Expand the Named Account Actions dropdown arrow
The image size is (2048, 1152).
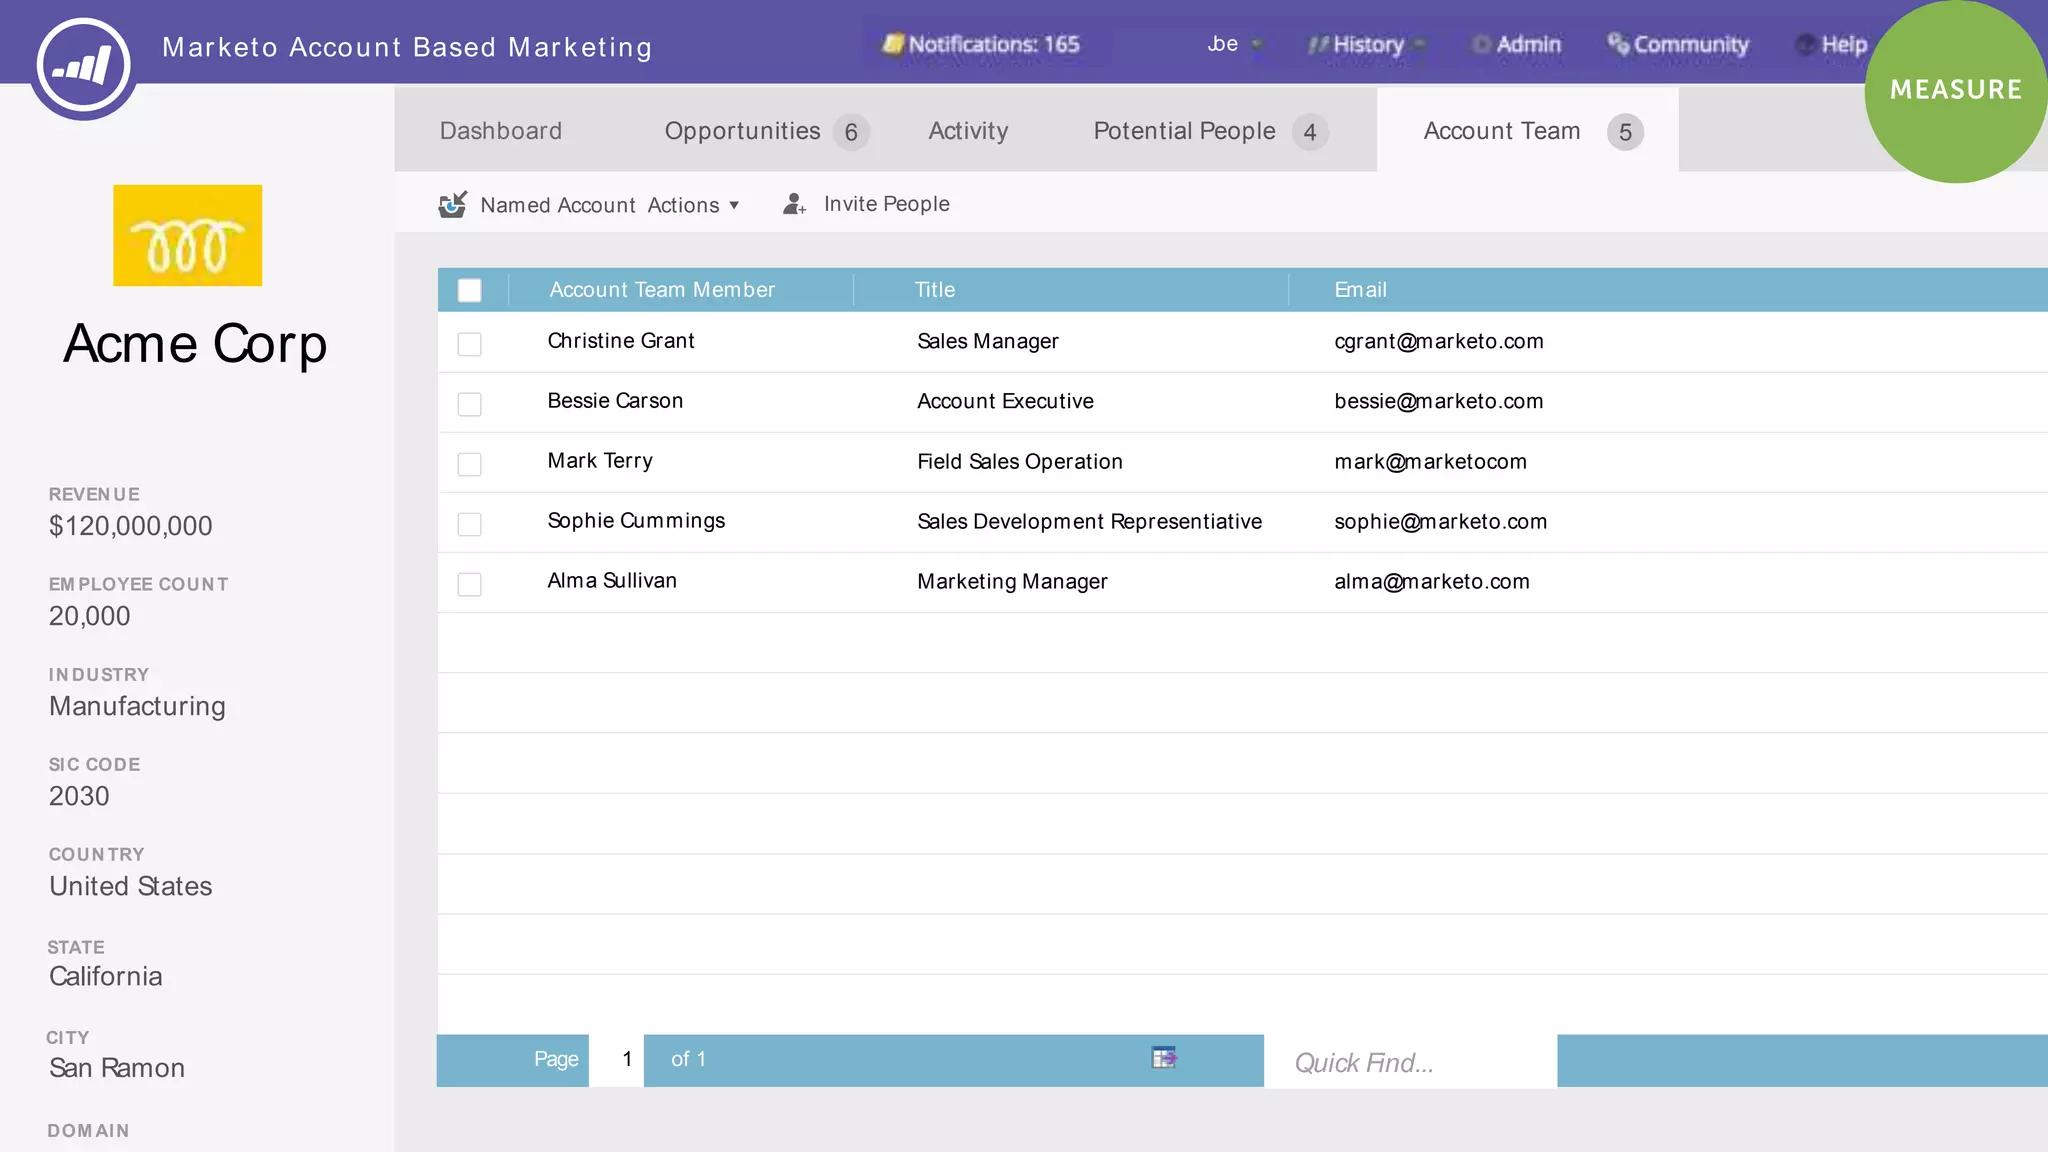(734, 205)
